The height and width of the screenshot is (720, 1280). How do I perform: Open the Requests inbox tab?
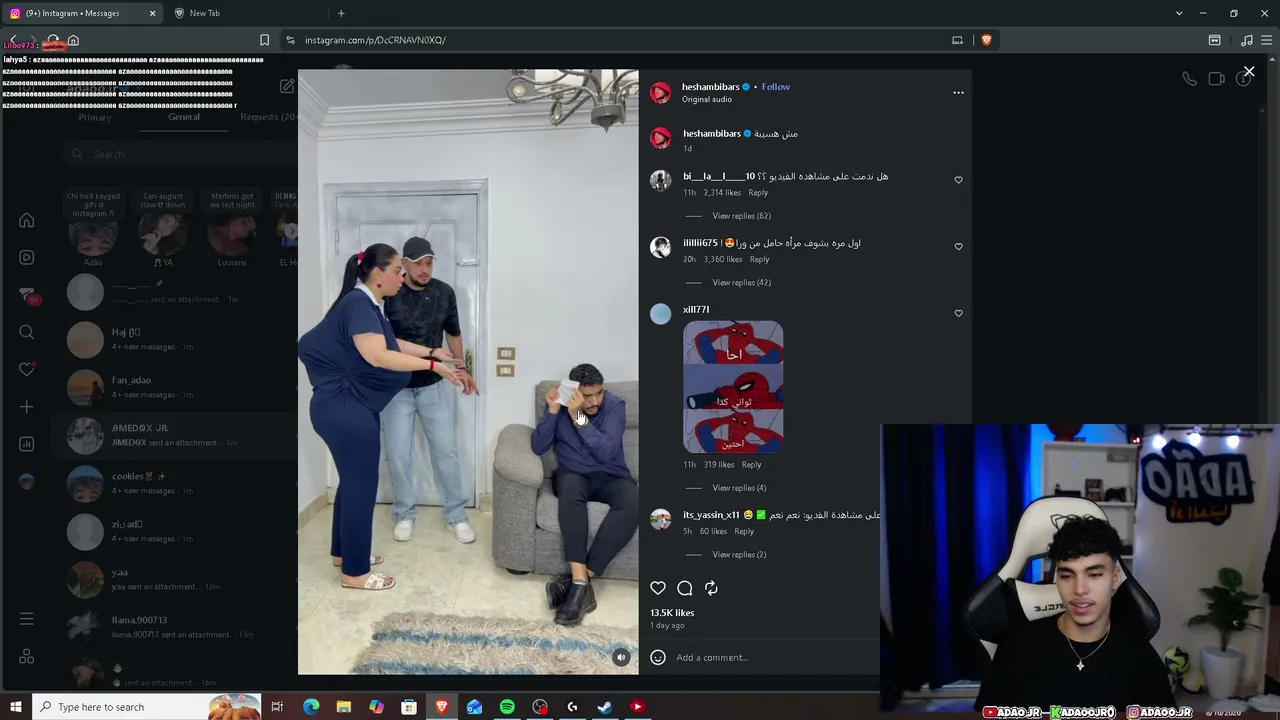pyautogui.click(x=268, y=117)
